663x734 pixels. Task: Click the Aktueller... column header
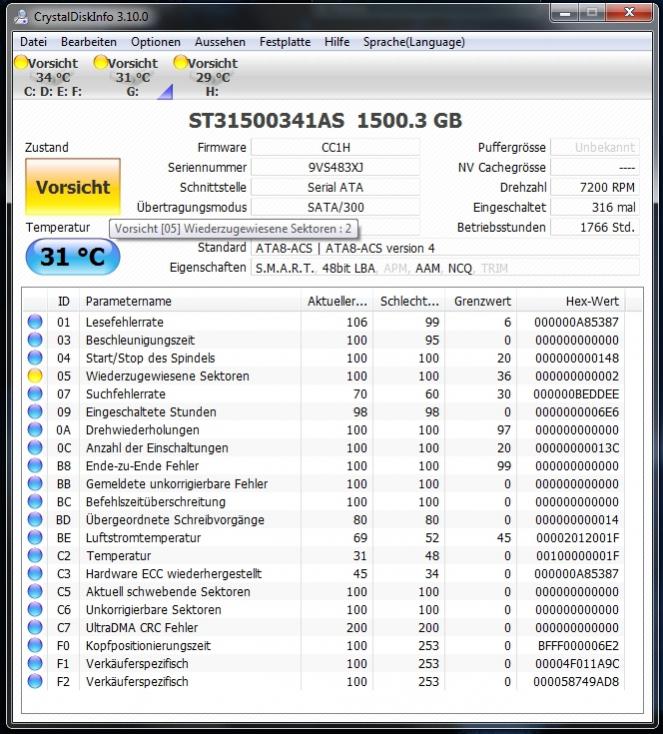(337, 301)
